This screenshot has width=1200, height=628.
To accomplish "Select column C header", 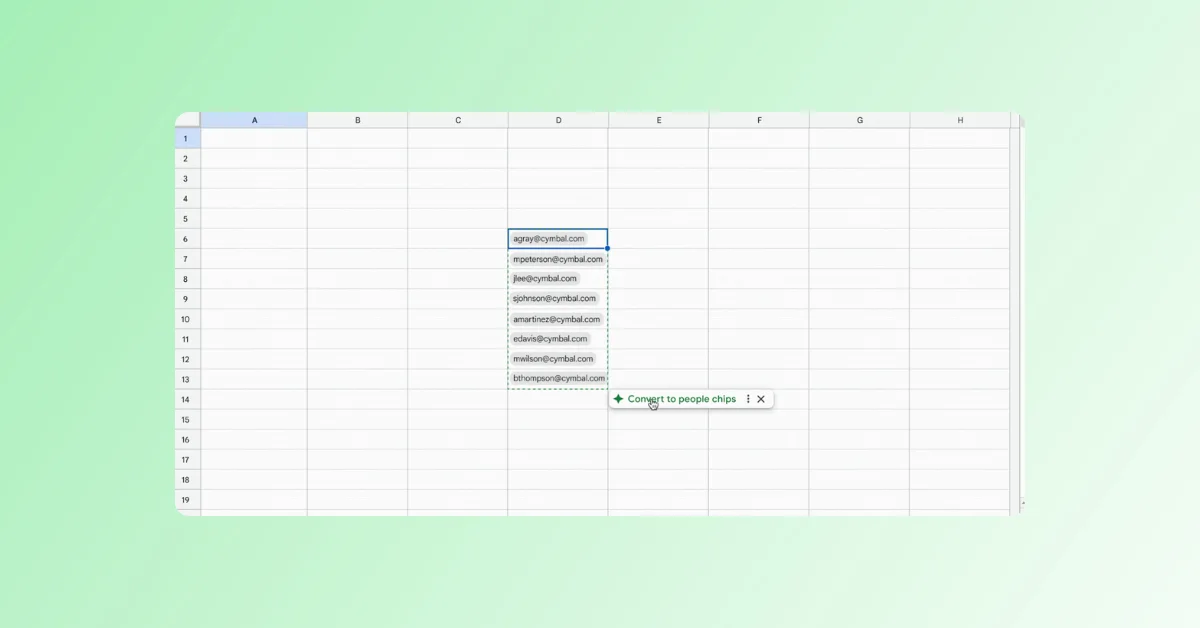I will [x=458, y=120].
